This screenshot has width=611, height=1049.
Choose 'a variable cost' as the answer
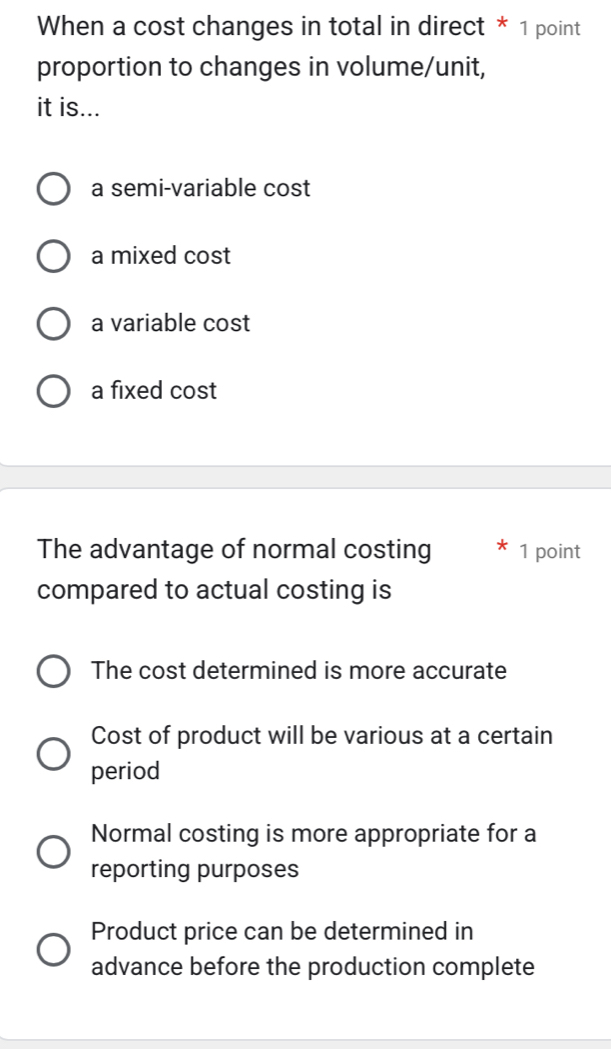pyautogui.click(x=53, y=323)
